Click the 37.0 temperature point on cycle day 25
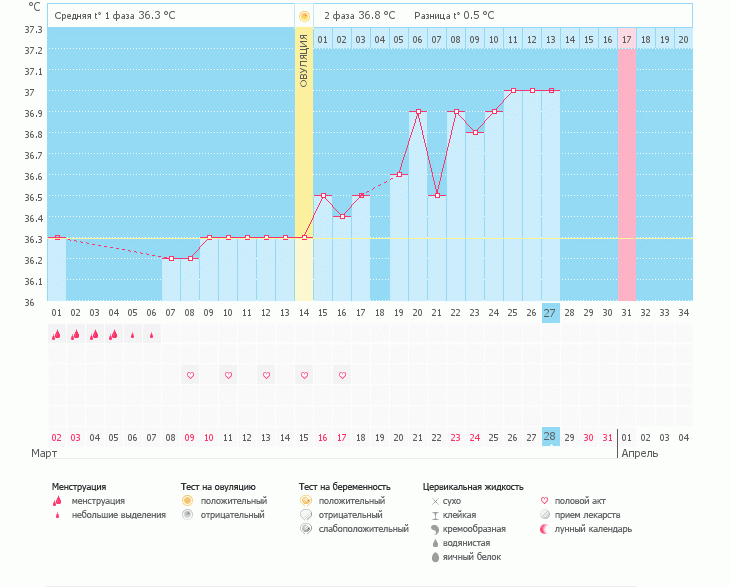731x587 pixels. point(513,91)
